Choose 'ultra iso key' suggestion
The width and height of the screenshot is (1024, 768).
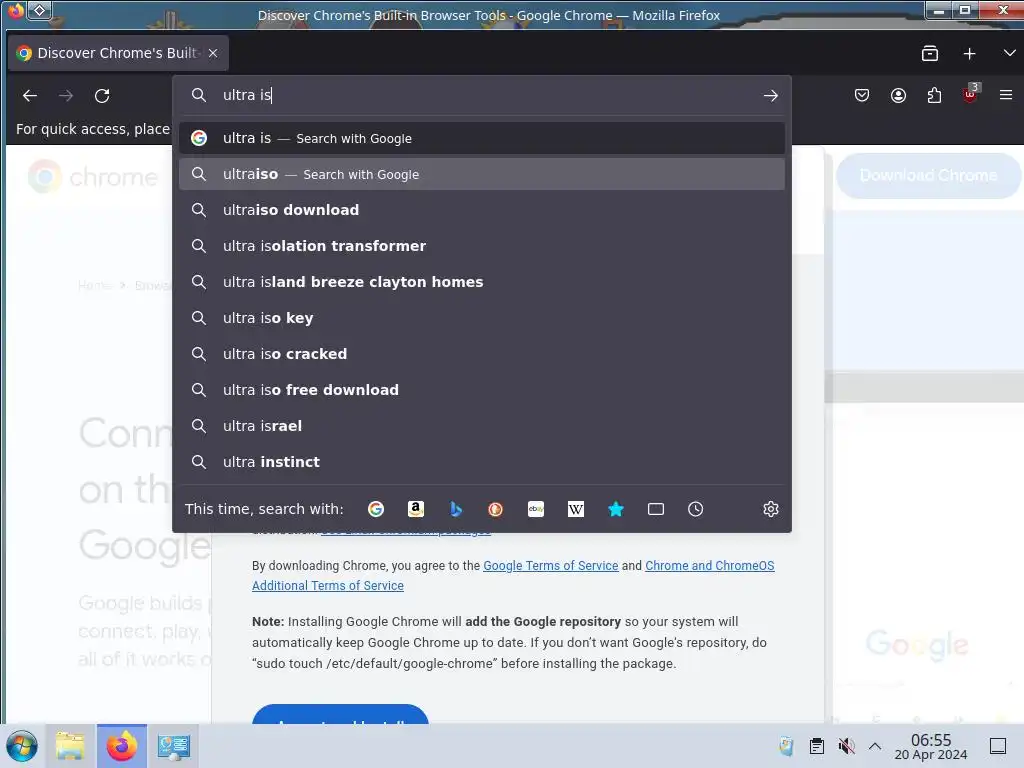tap(482, 318)
